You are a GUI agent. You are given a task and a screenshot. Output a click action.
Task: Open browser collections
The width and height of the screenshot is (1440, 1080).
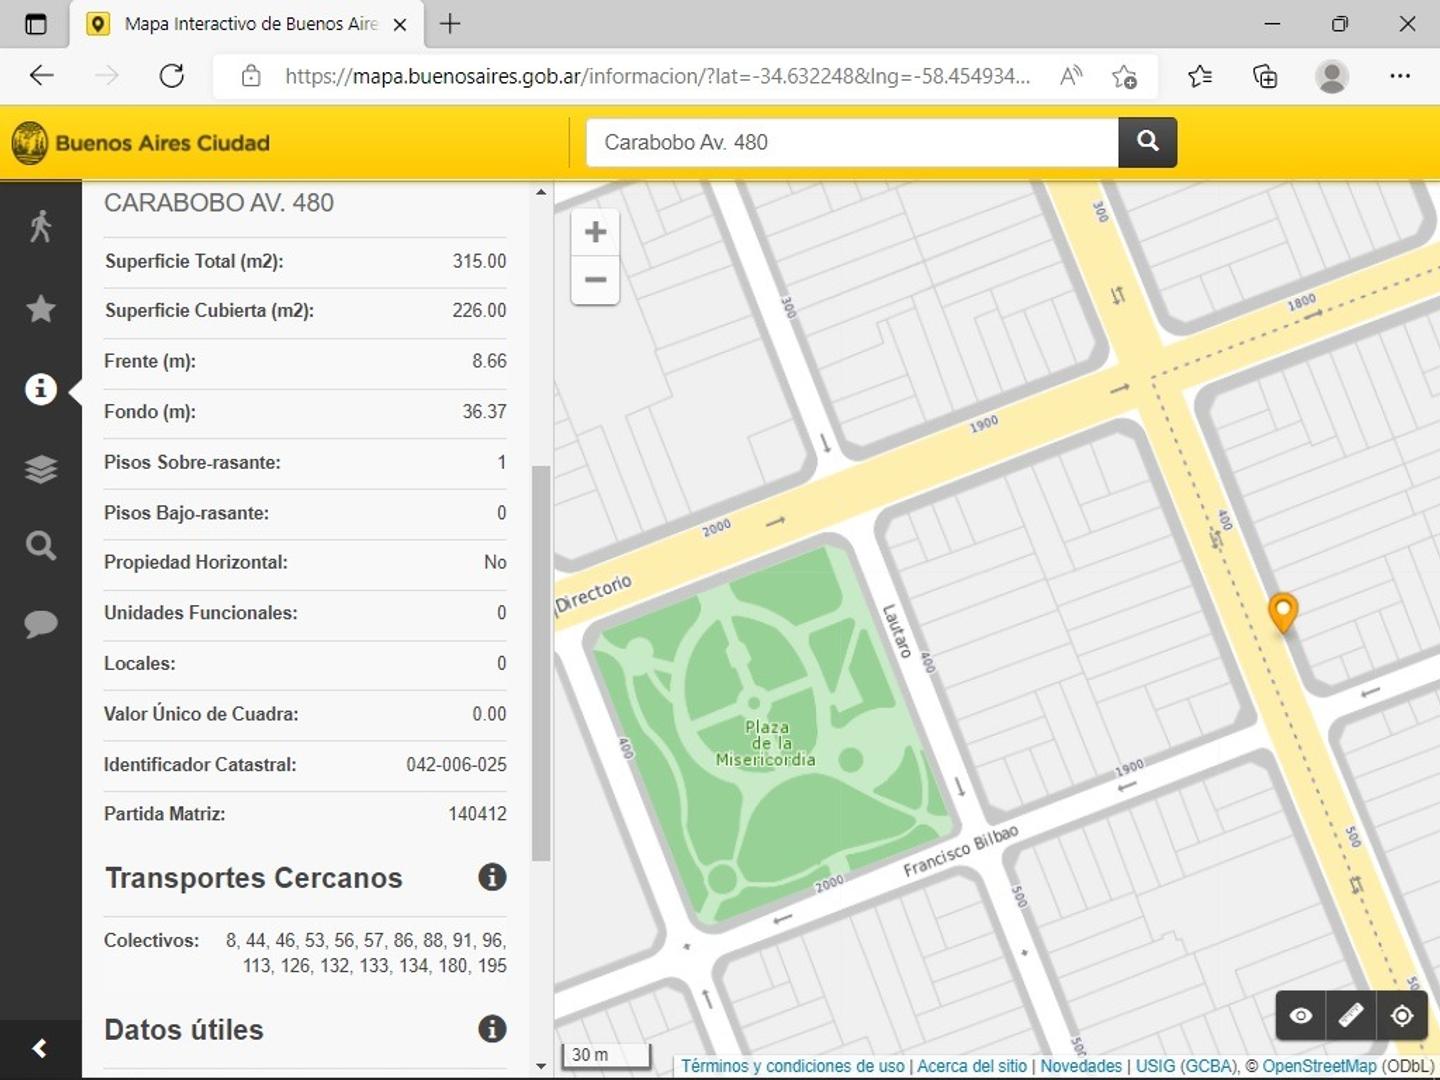[1265, 76]
